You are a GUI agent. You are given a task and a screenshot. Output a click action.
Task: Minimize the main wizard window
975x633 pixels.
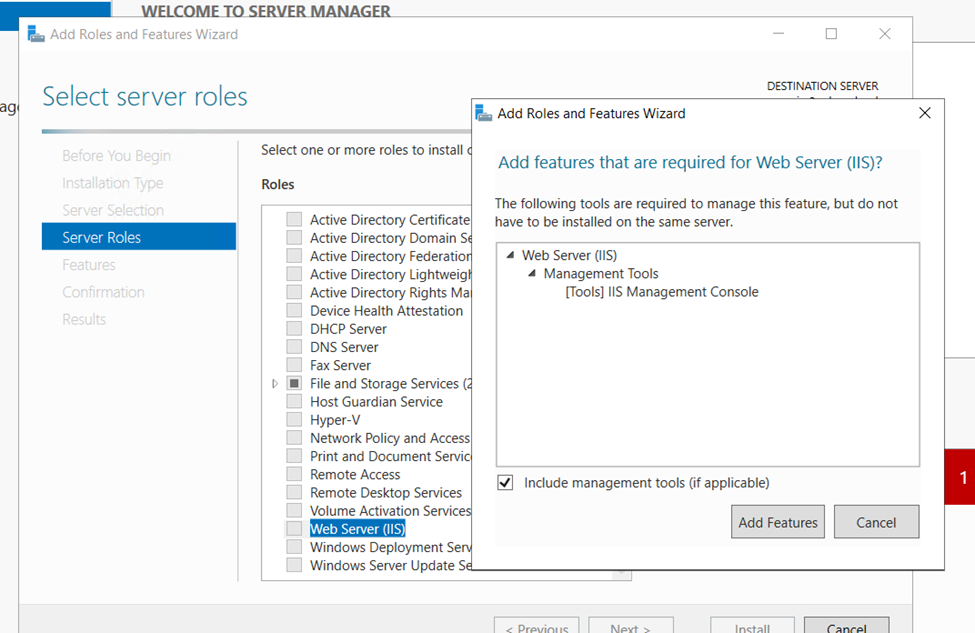[778, 34]
